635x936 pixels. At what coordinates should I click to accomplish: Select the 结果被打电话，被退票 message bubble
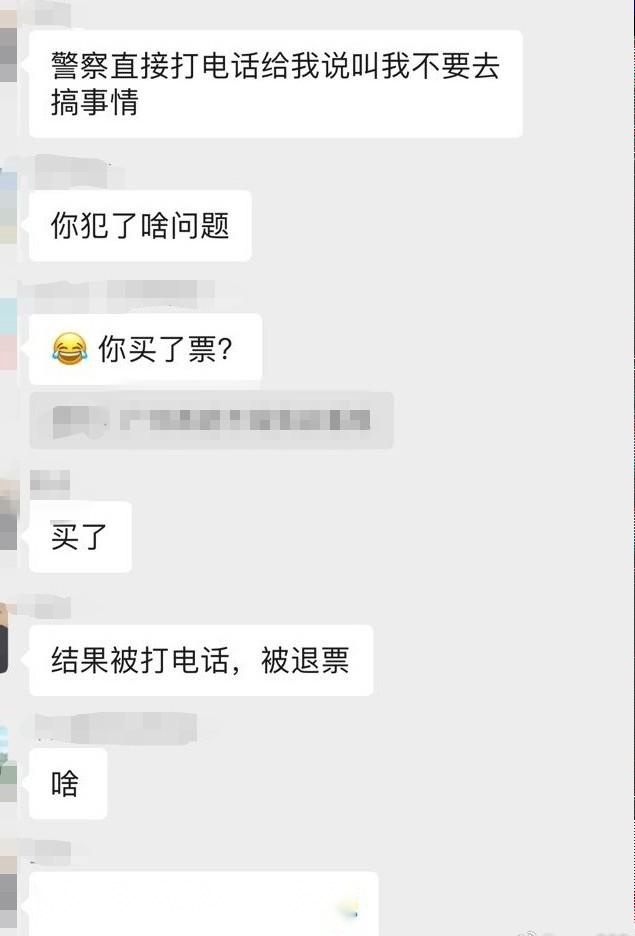201,660
